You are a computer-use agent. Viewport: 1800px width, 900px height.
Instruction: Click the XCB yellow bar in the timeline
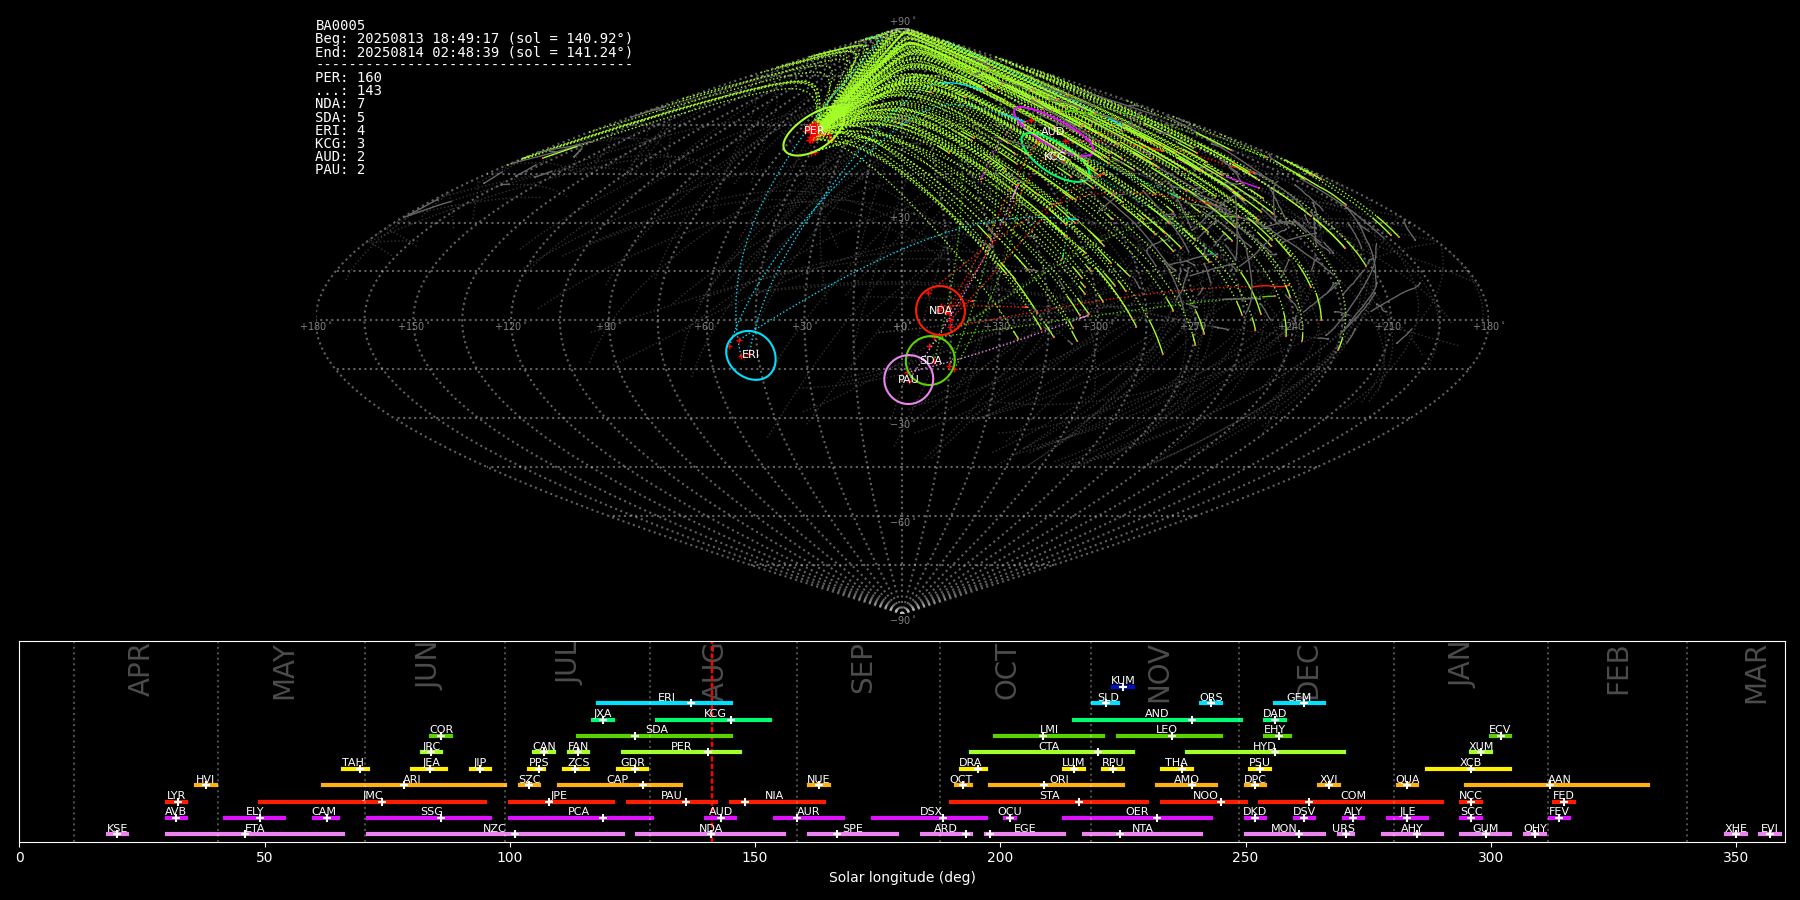coord(1468,768)
